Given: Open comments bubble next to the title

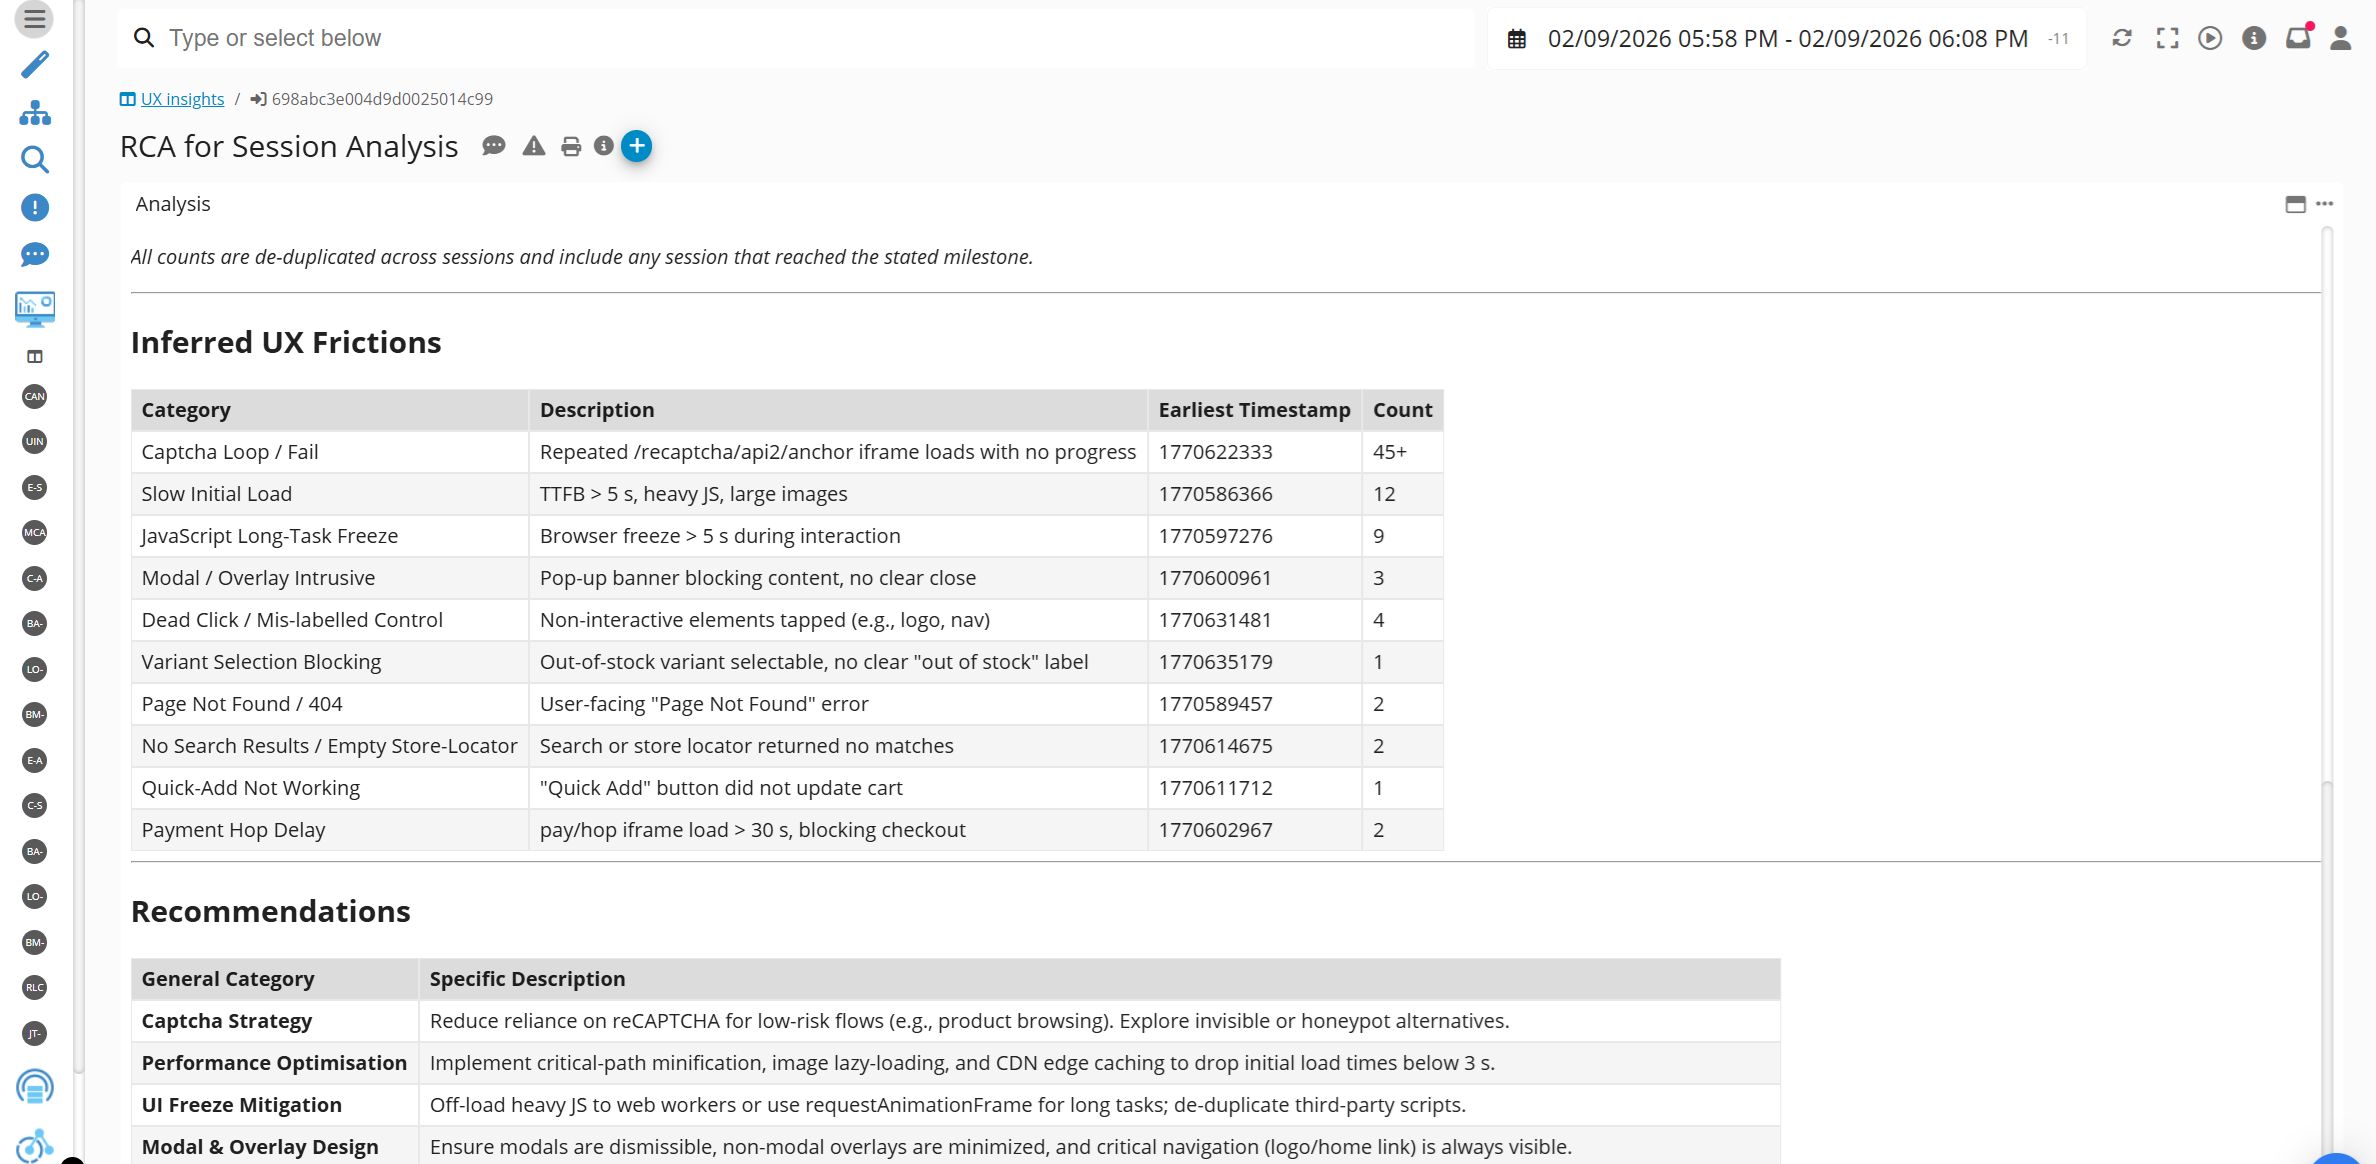Looking at the screenshot, I should click(494, 146).
